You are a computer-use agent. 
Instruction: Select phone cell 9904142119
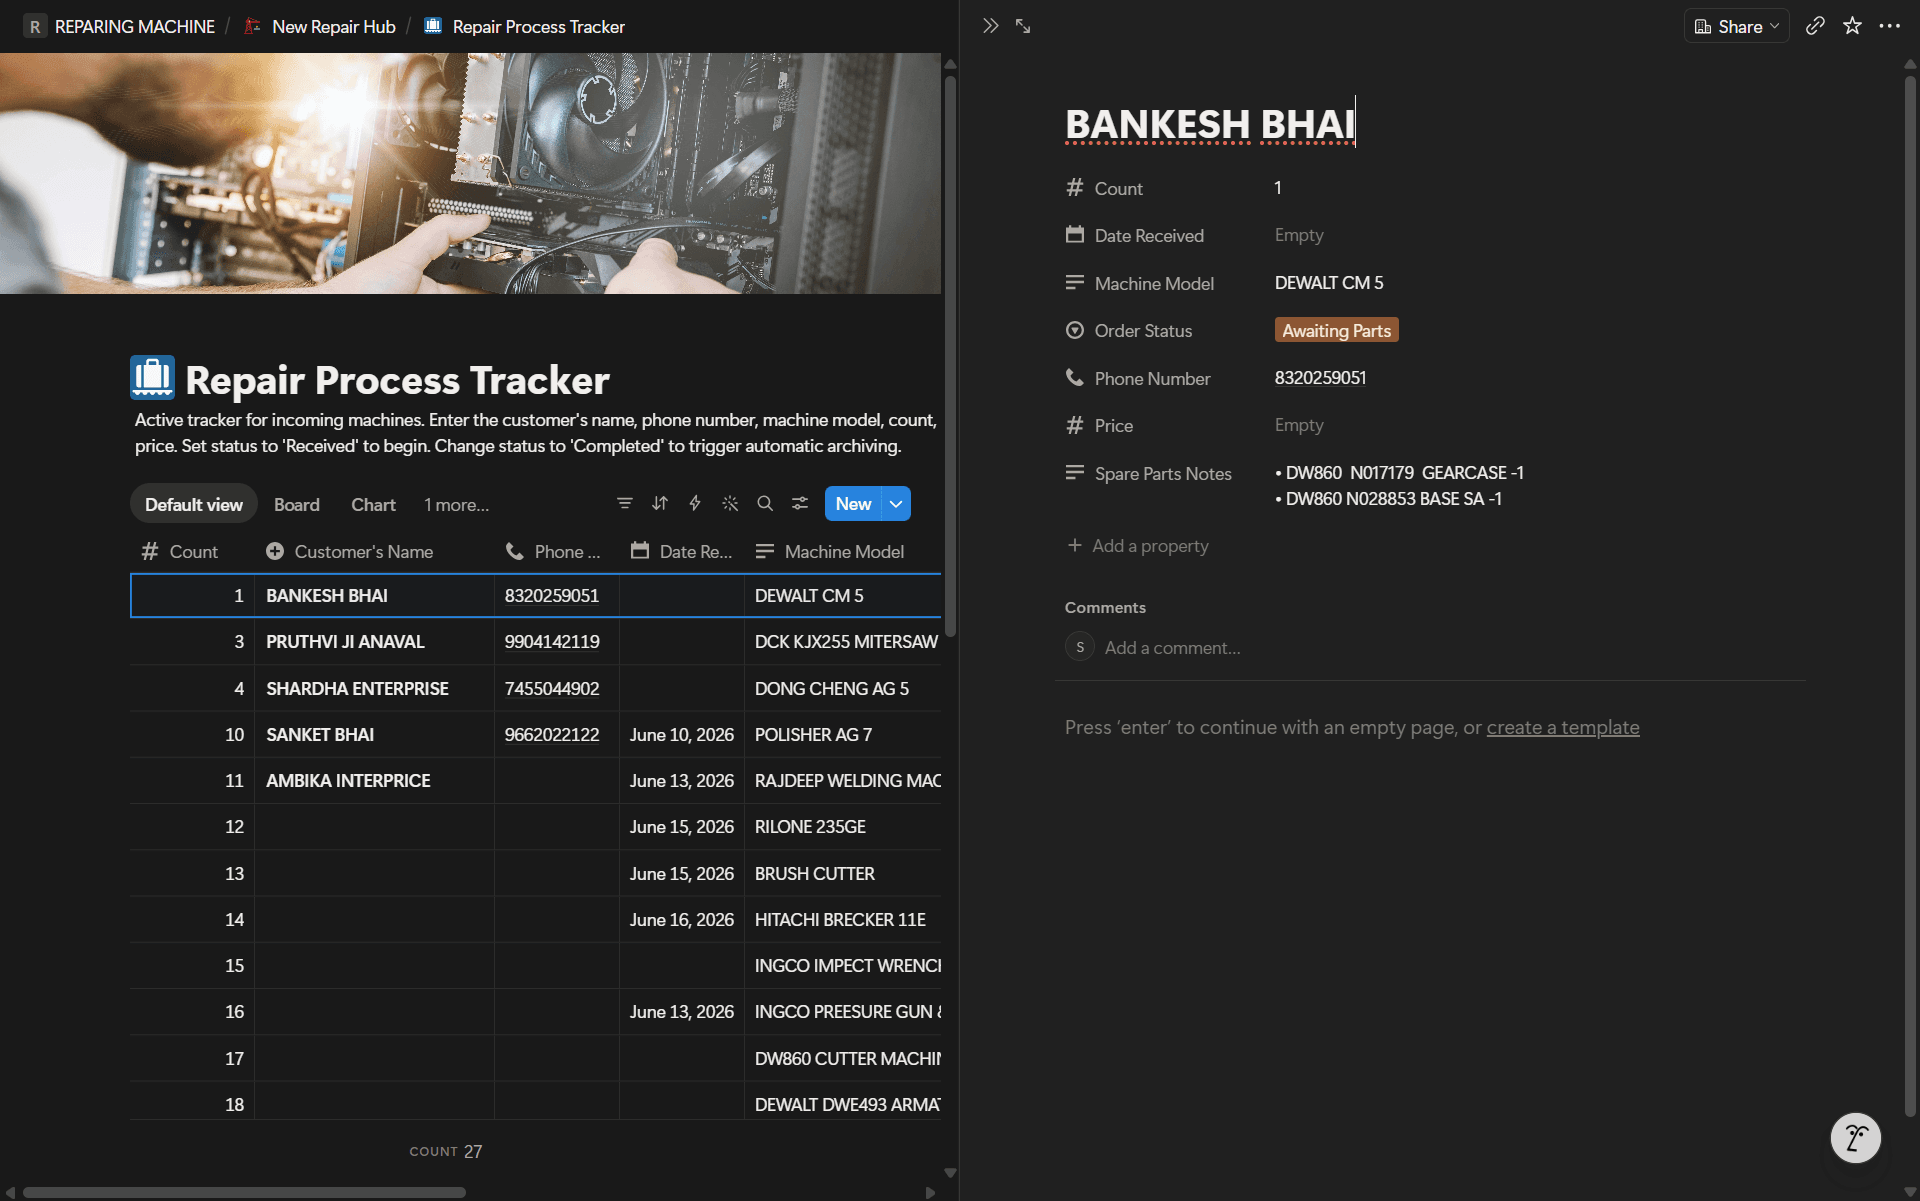[x=556, y=642]
